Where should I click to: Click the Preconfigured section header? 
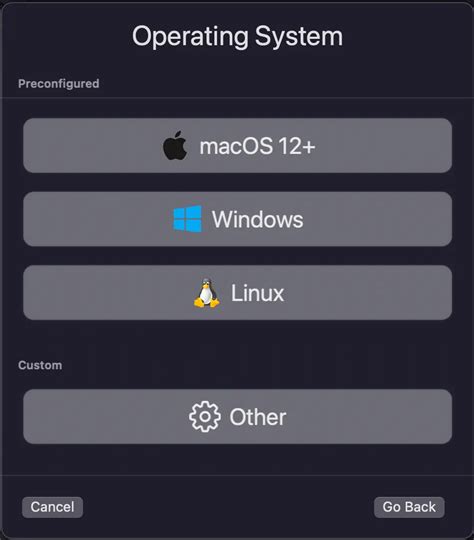59,84
